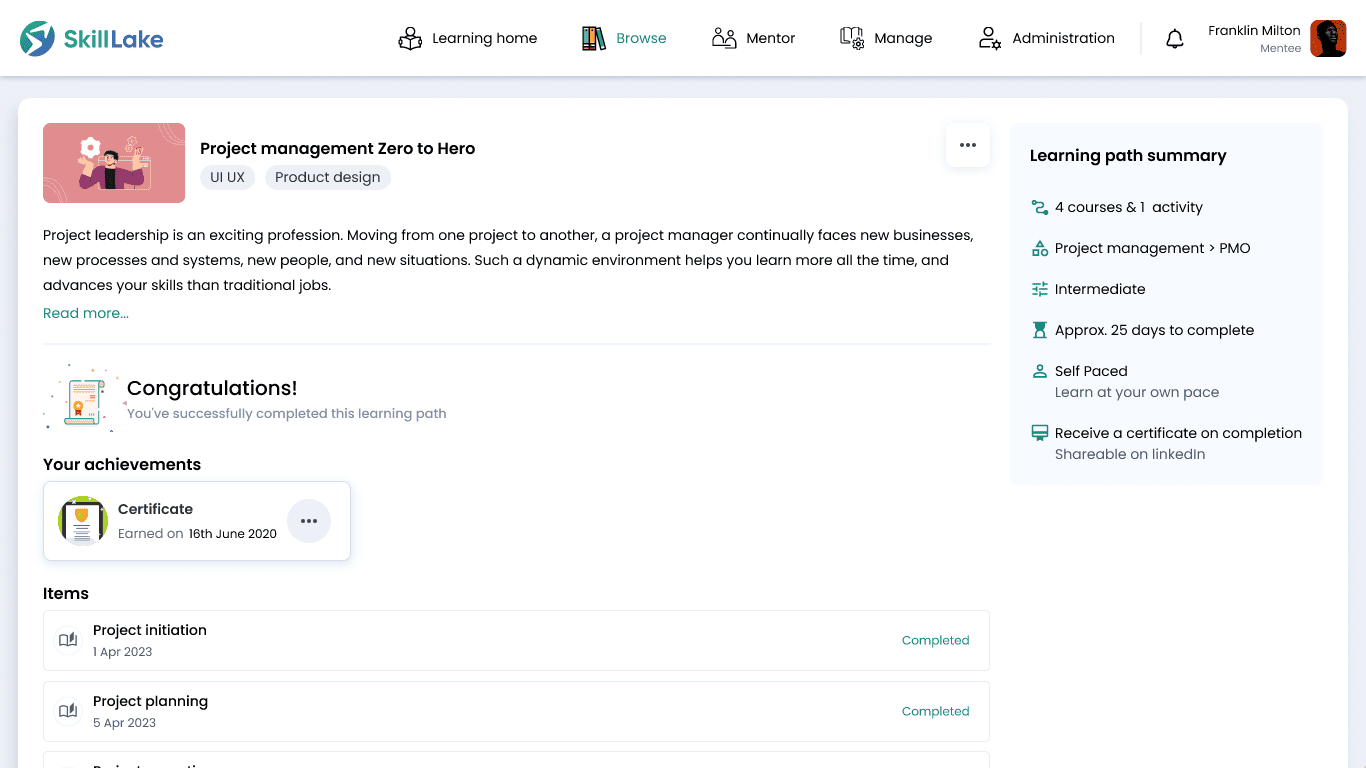Click the 16th June 2020 earned date

pos(233,534)
